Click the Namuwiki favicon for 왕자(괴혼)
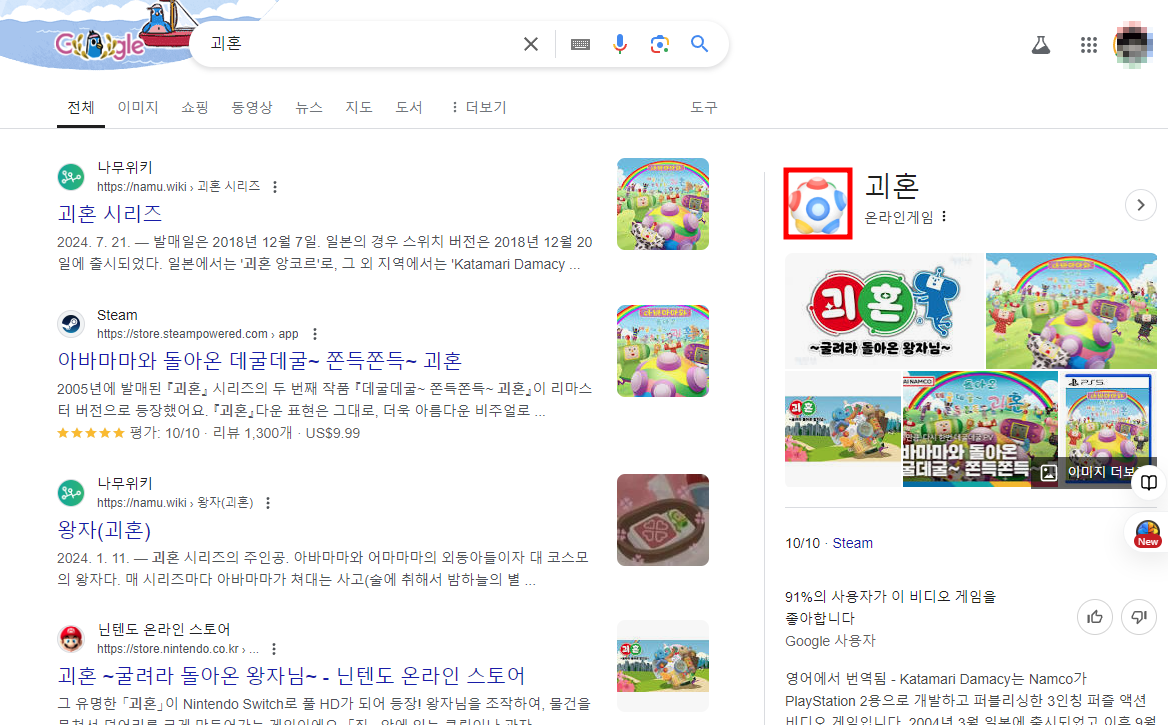The image size is (1168, 725). tap(71, 493)
